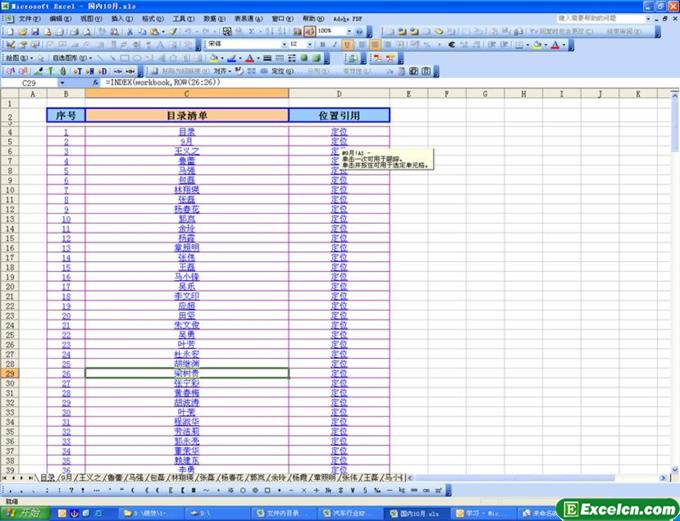The width and height of the screenshot is (680, 521).
Task: Switch to the 9月 sheet tab
Action: 67,478
